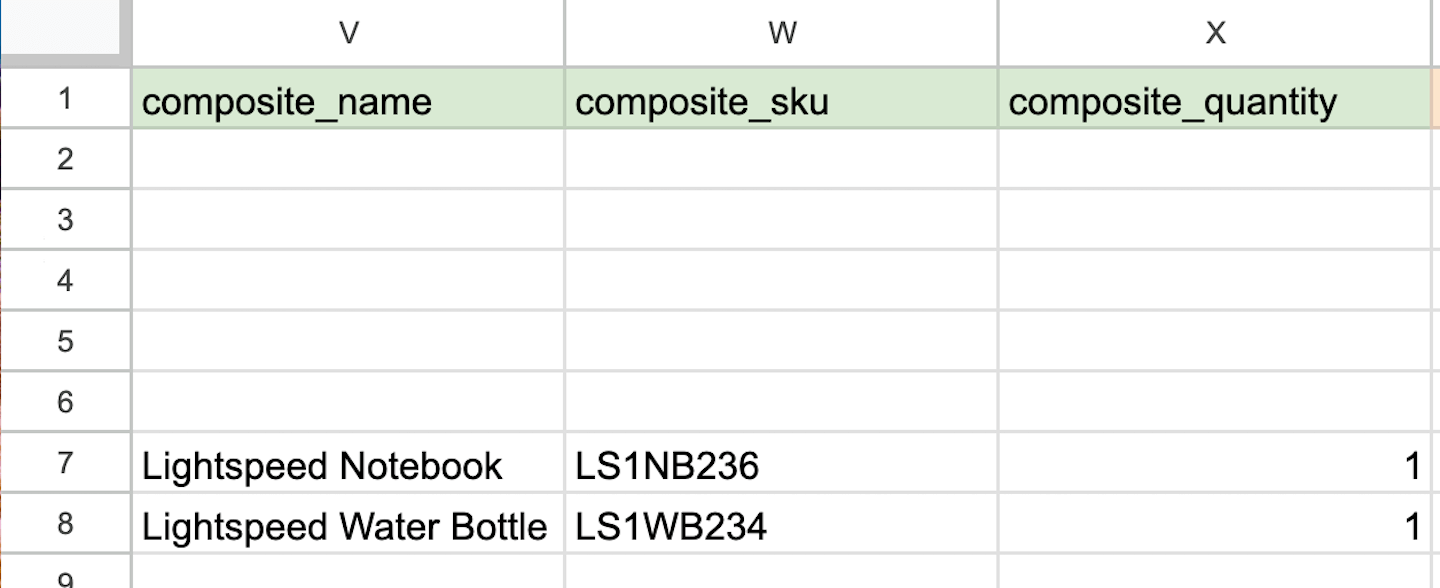
Task: Click the composite_sku header cell
Action: [x=781, y=100]
